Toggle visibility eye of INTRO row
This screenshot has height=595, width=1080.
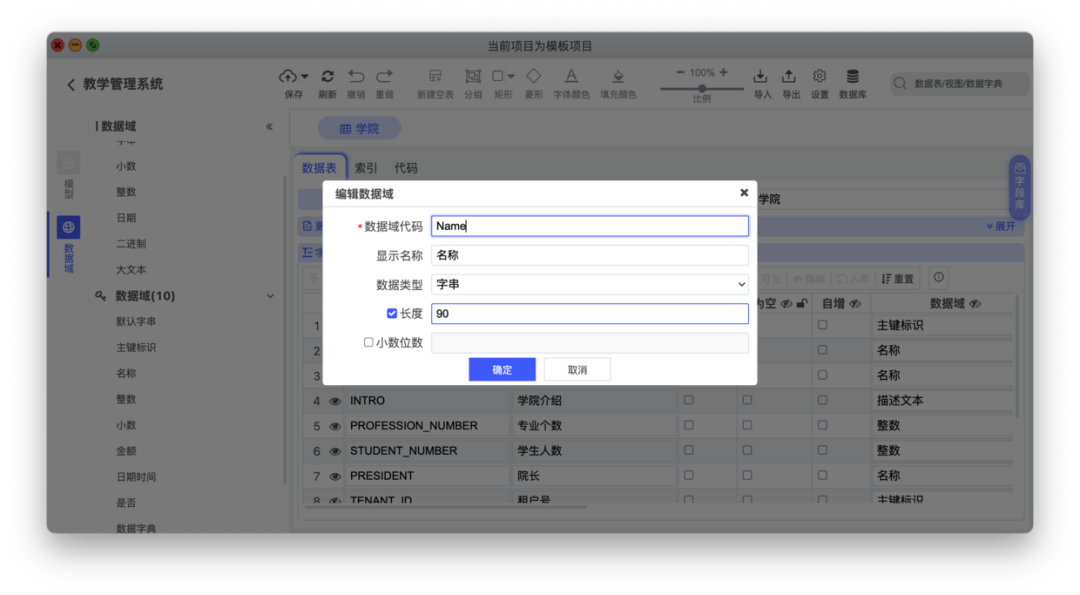tap(335, 401)
